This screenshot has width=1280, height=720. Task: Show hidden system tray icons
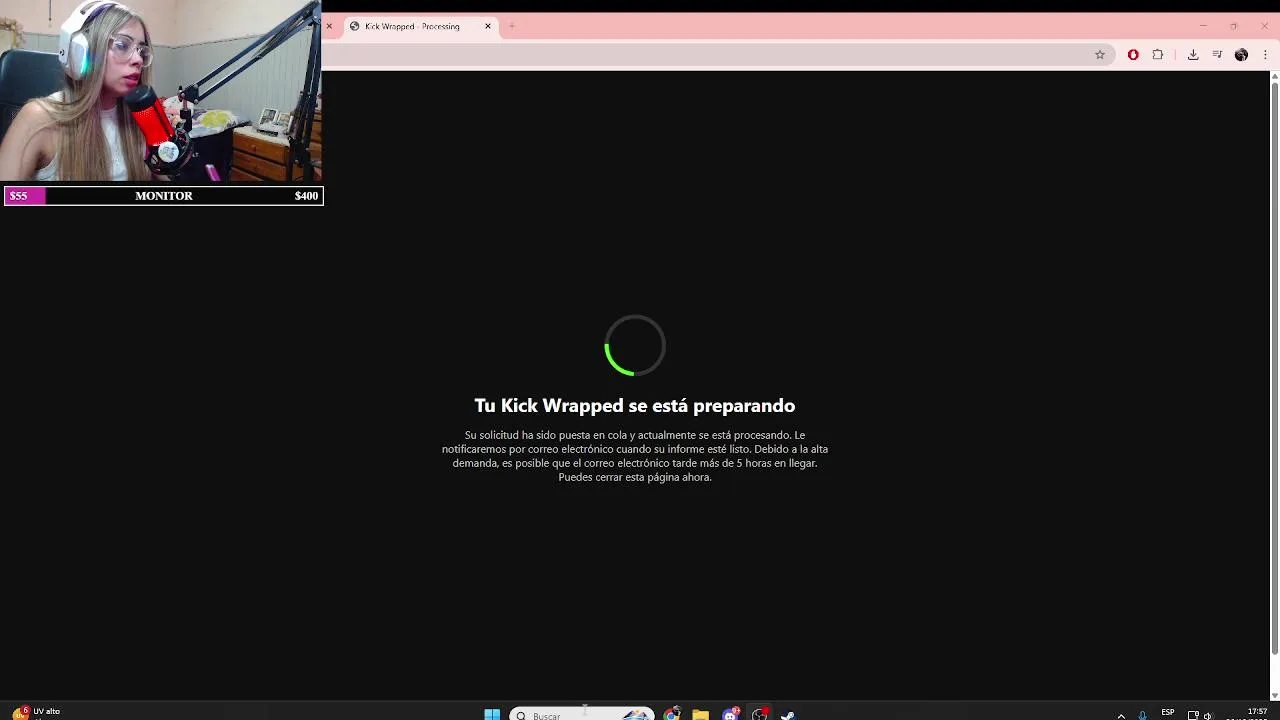1121,715
